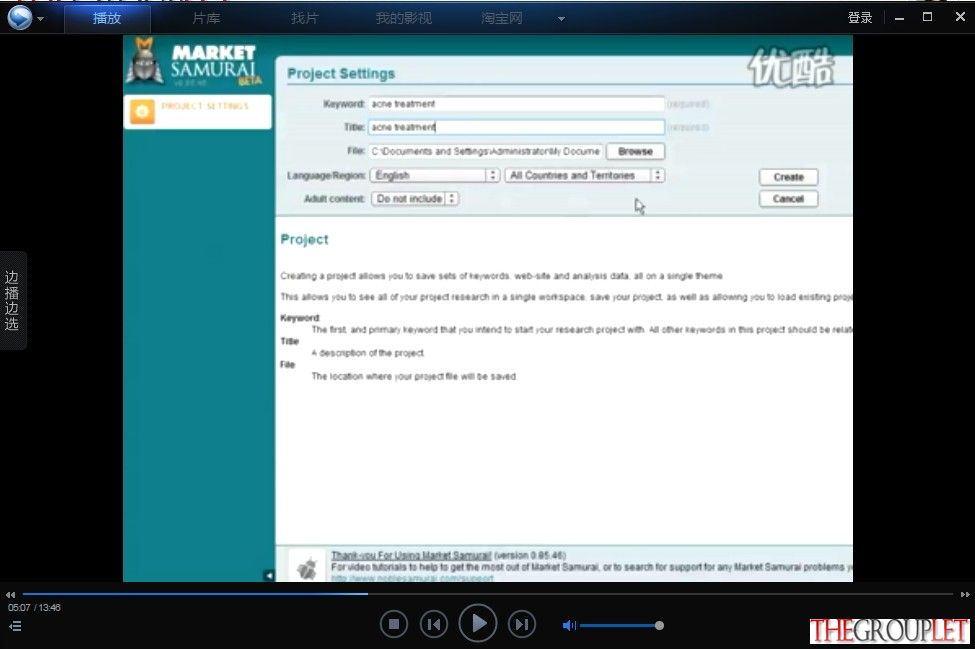Open the All Countries and Territories dropdown

point(585,175)
